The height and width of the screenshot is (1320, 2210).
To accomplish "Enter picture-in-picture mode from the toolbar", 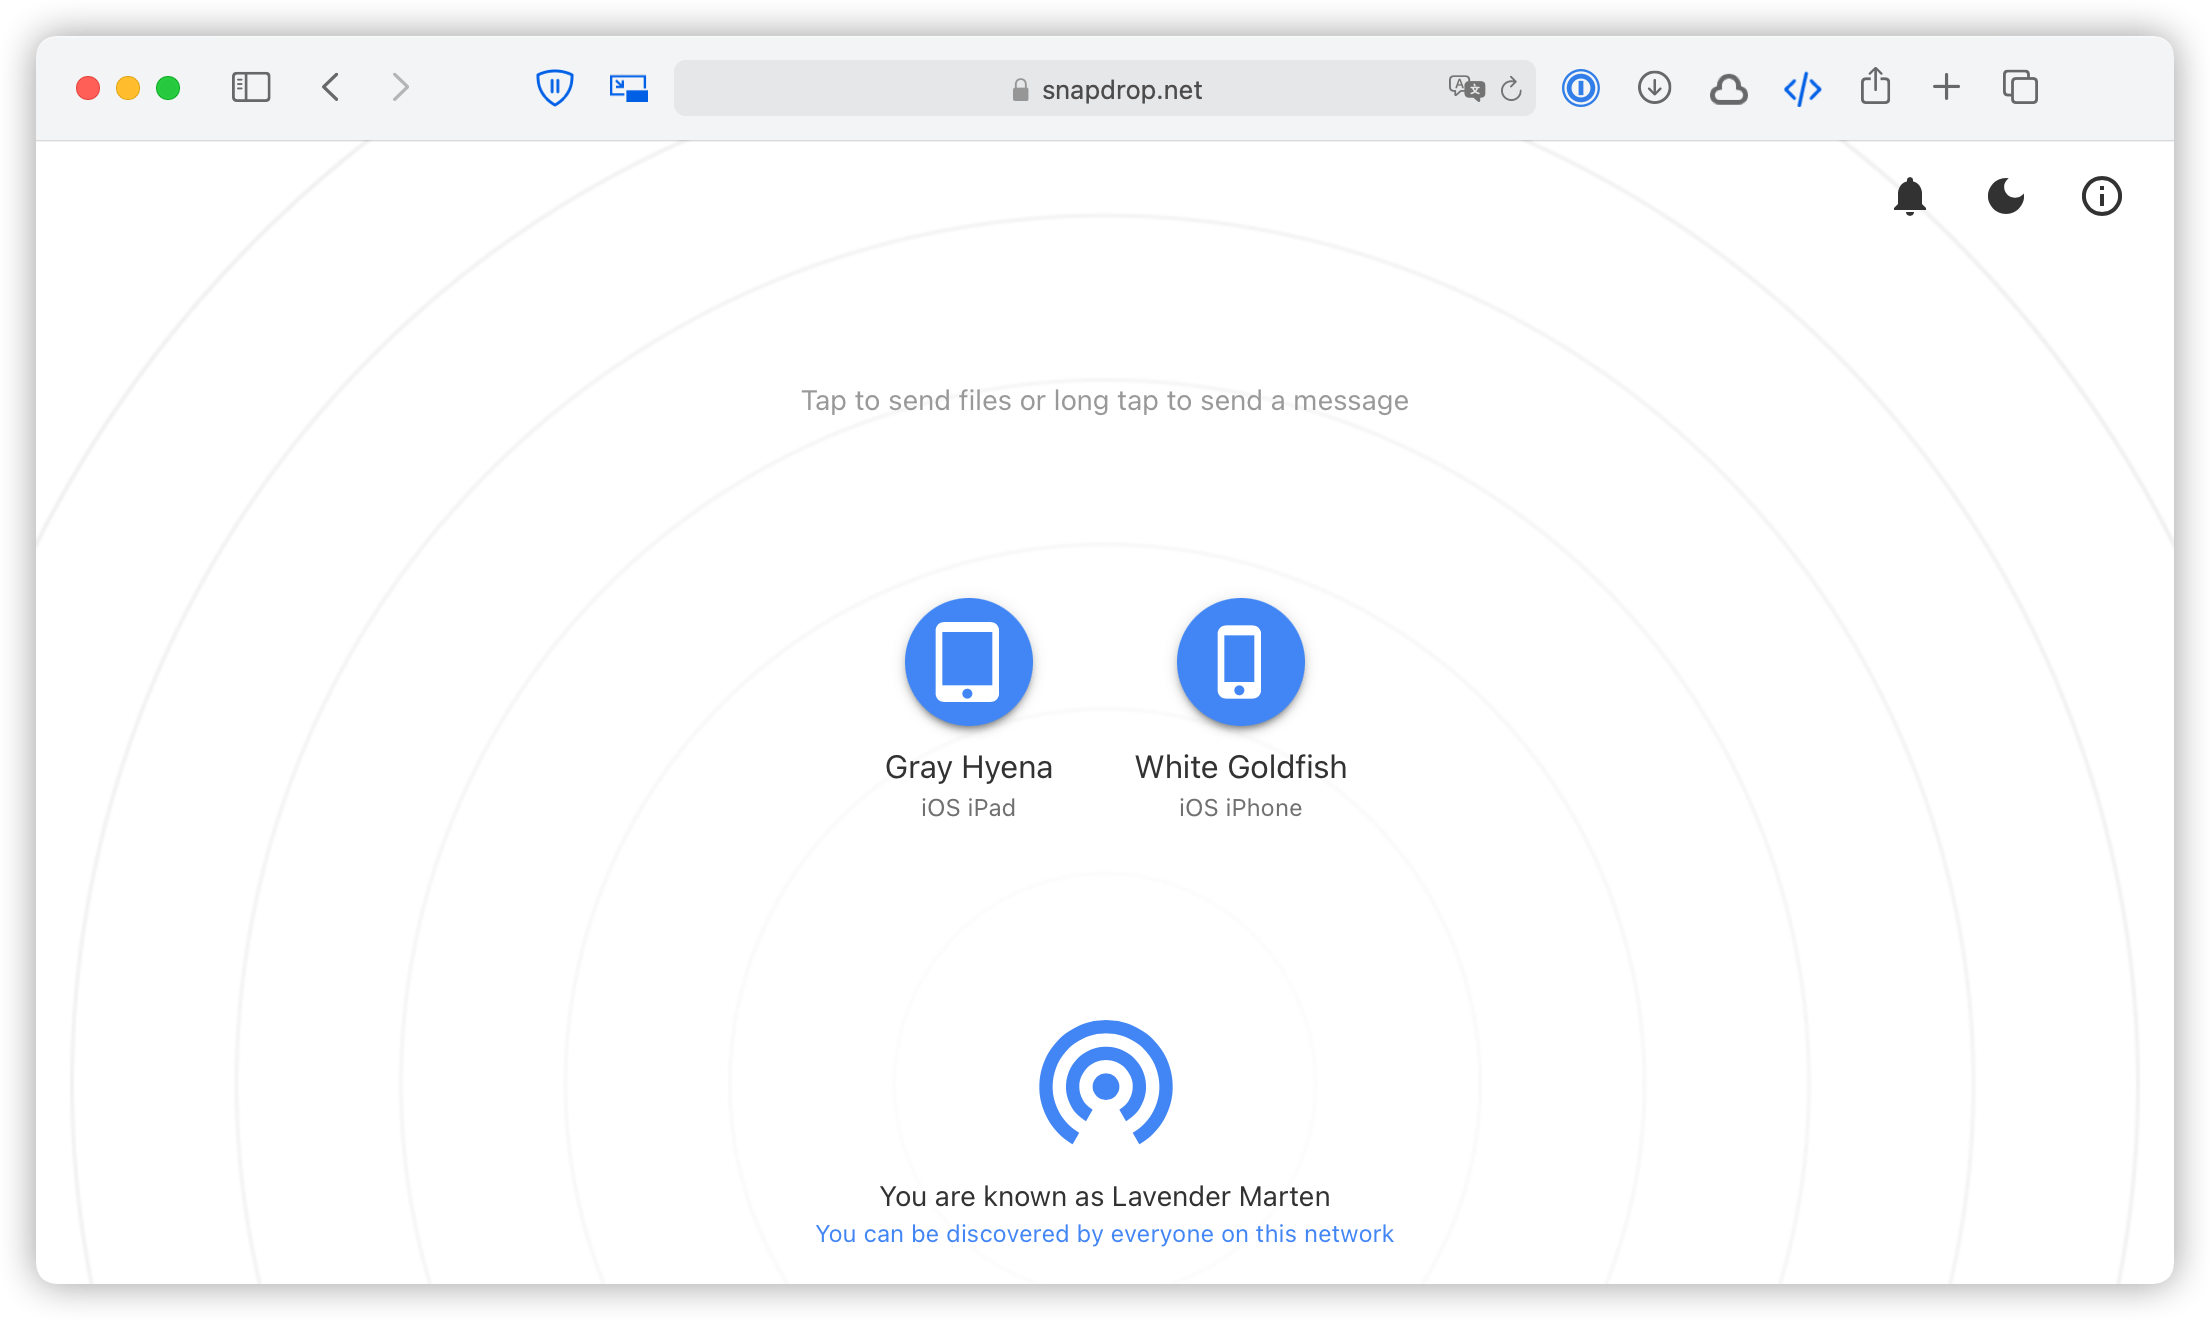I will click(629, 88).
